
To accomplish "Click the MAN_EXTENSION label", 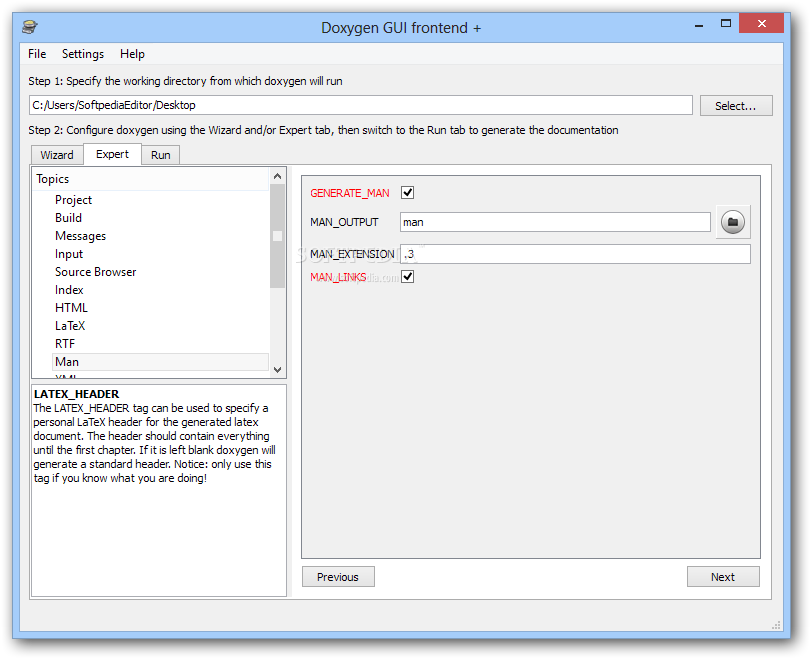I will tap(352, 254).
